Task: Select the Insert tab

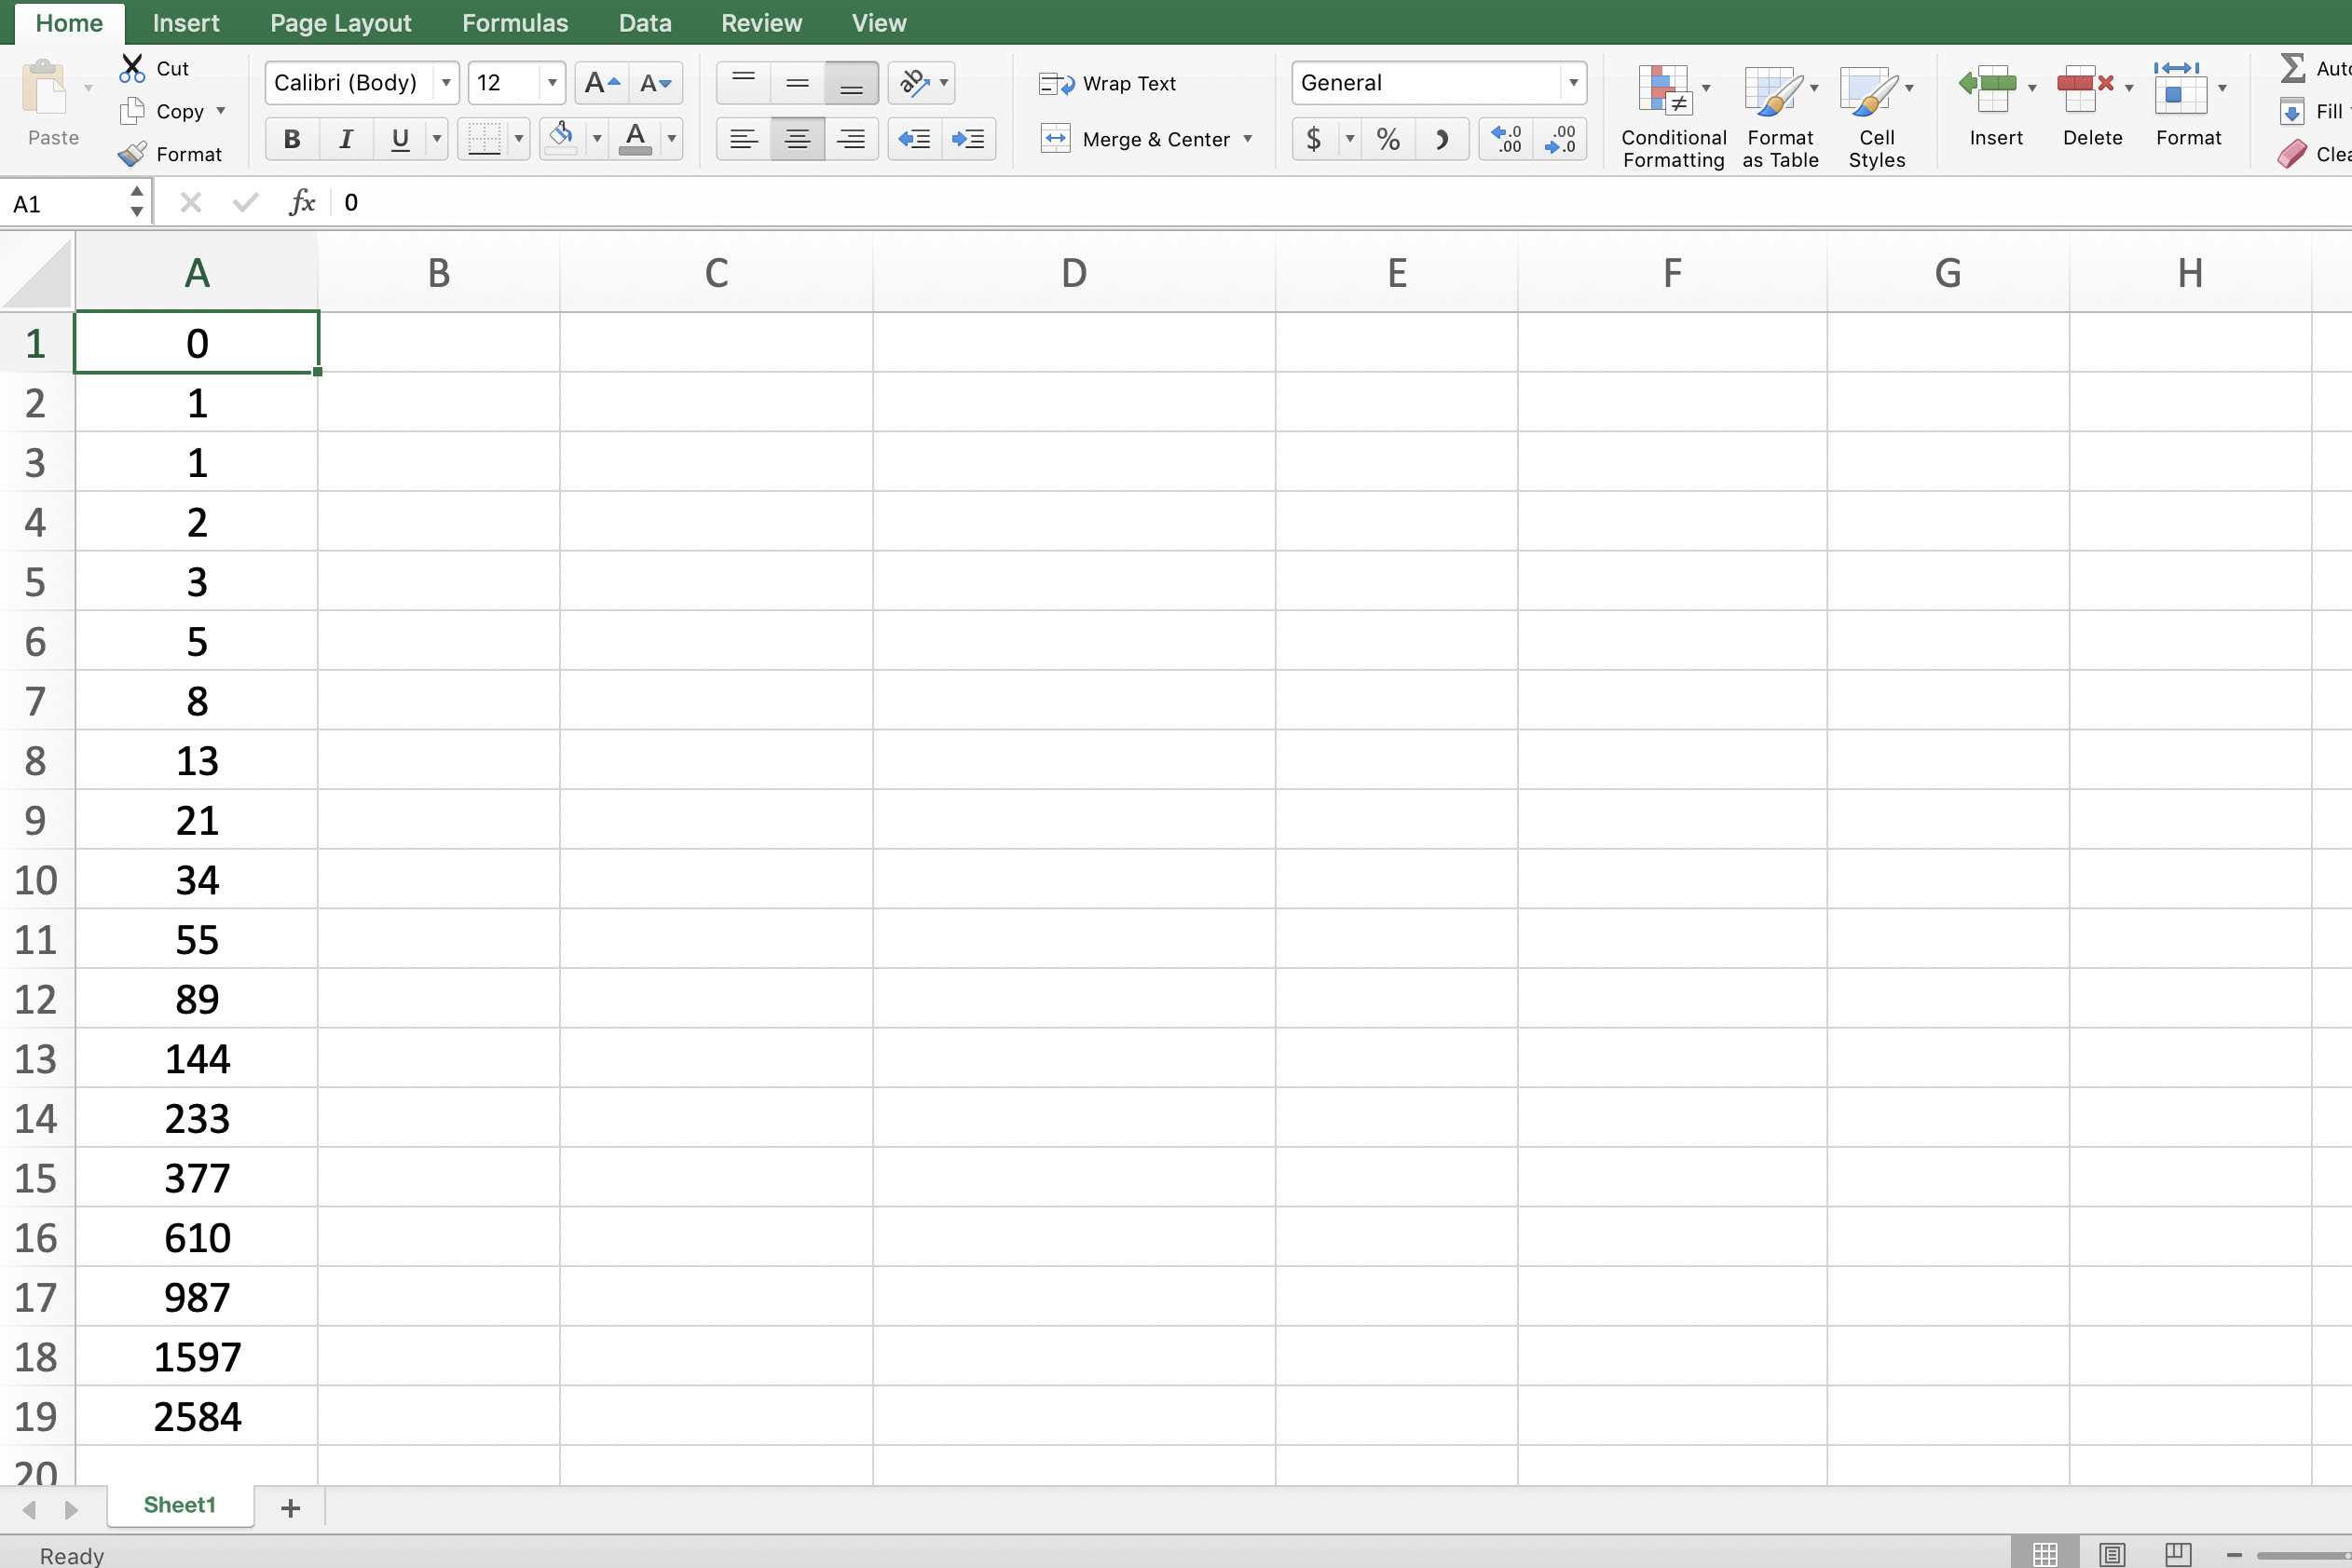Action: 185,21
